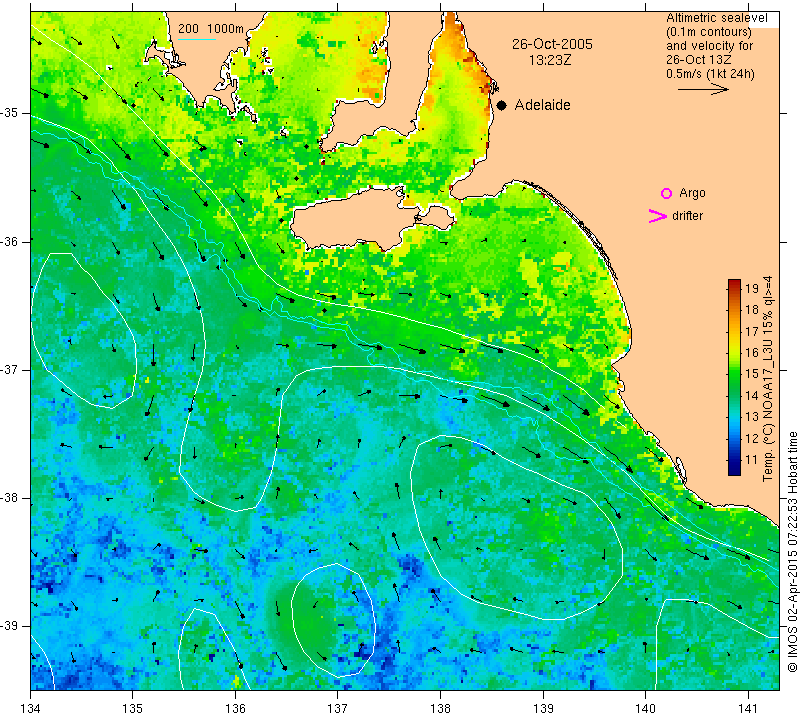This screenshot has width=800, height=720.
Task: Click the longitude 137 axis label
Action: tap(338, 708)
